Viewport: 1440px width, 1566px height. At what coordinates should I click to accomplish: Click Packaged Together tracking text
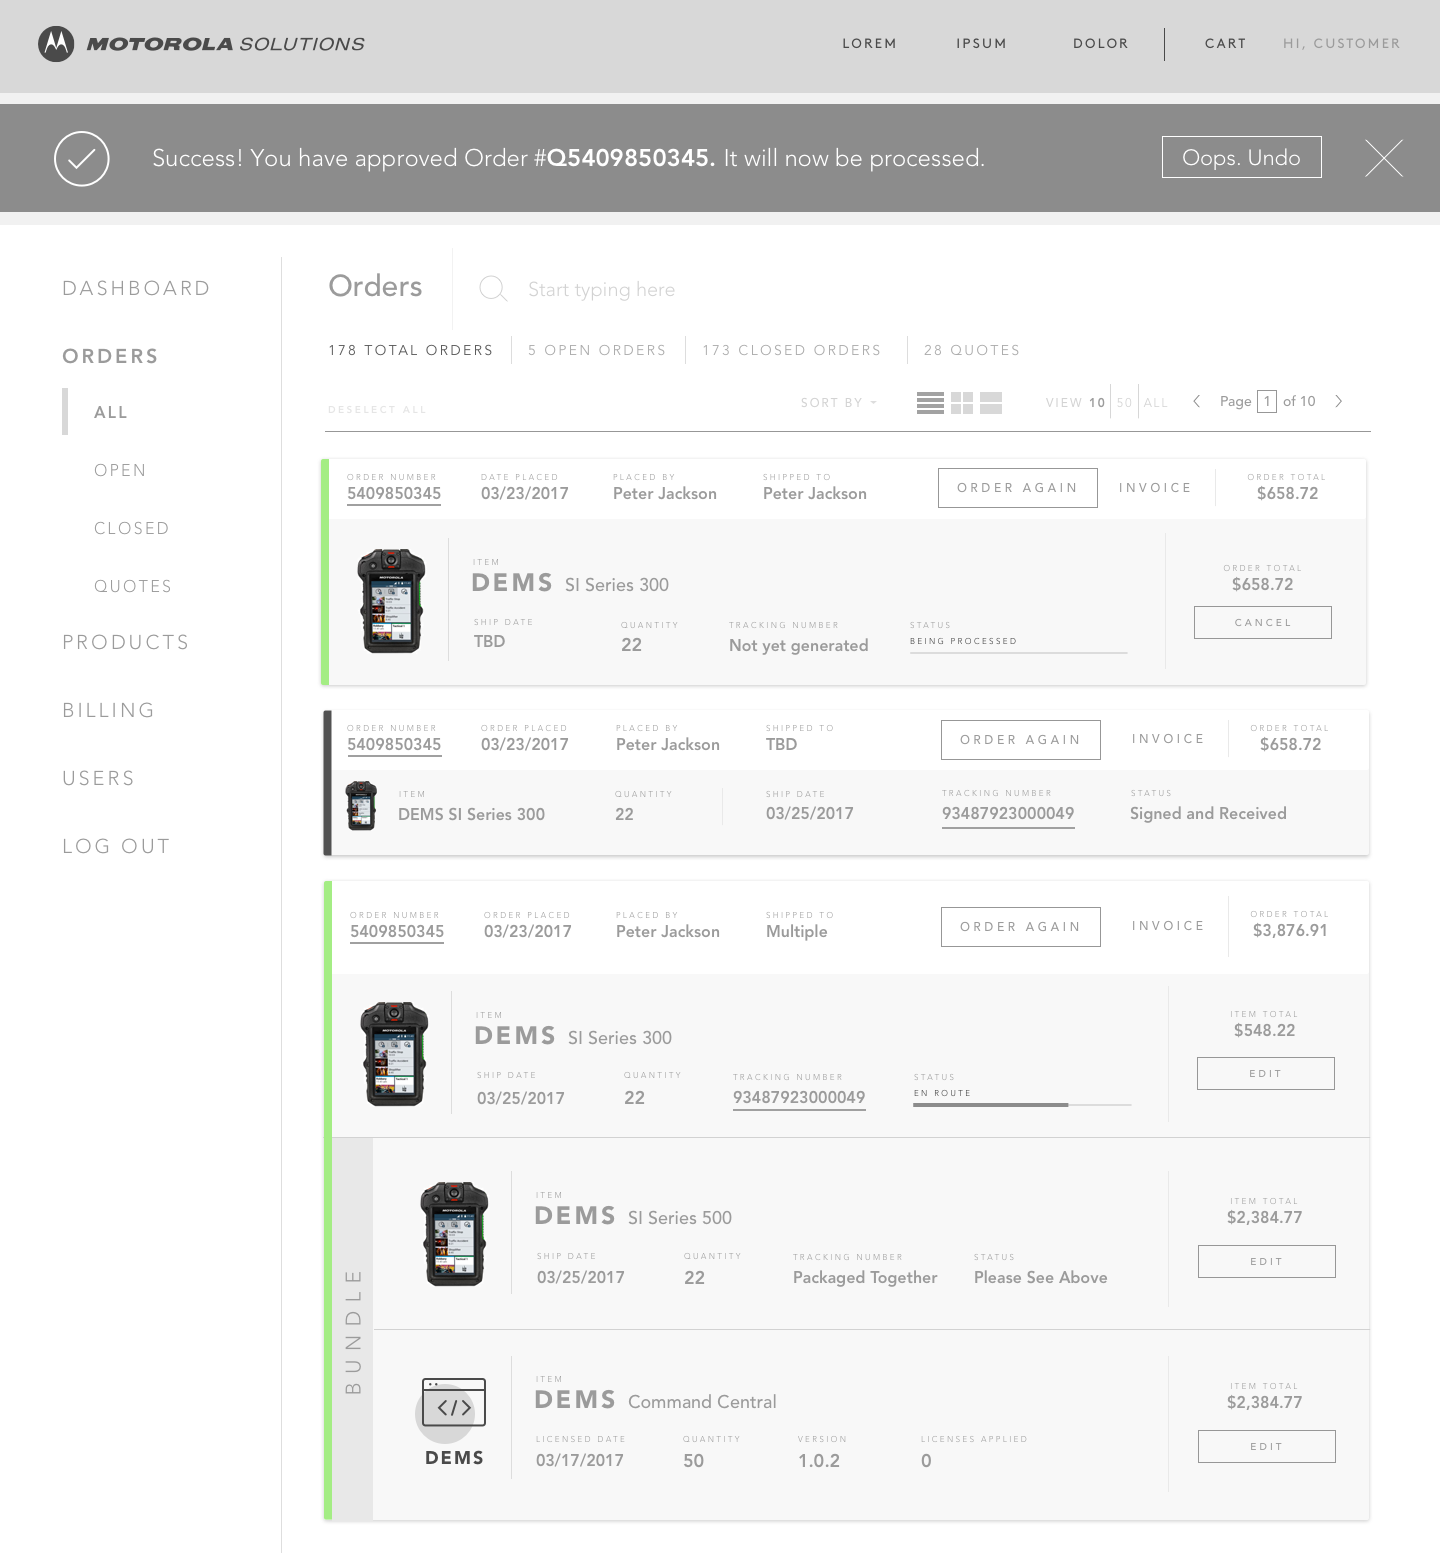coord(865,1277)
